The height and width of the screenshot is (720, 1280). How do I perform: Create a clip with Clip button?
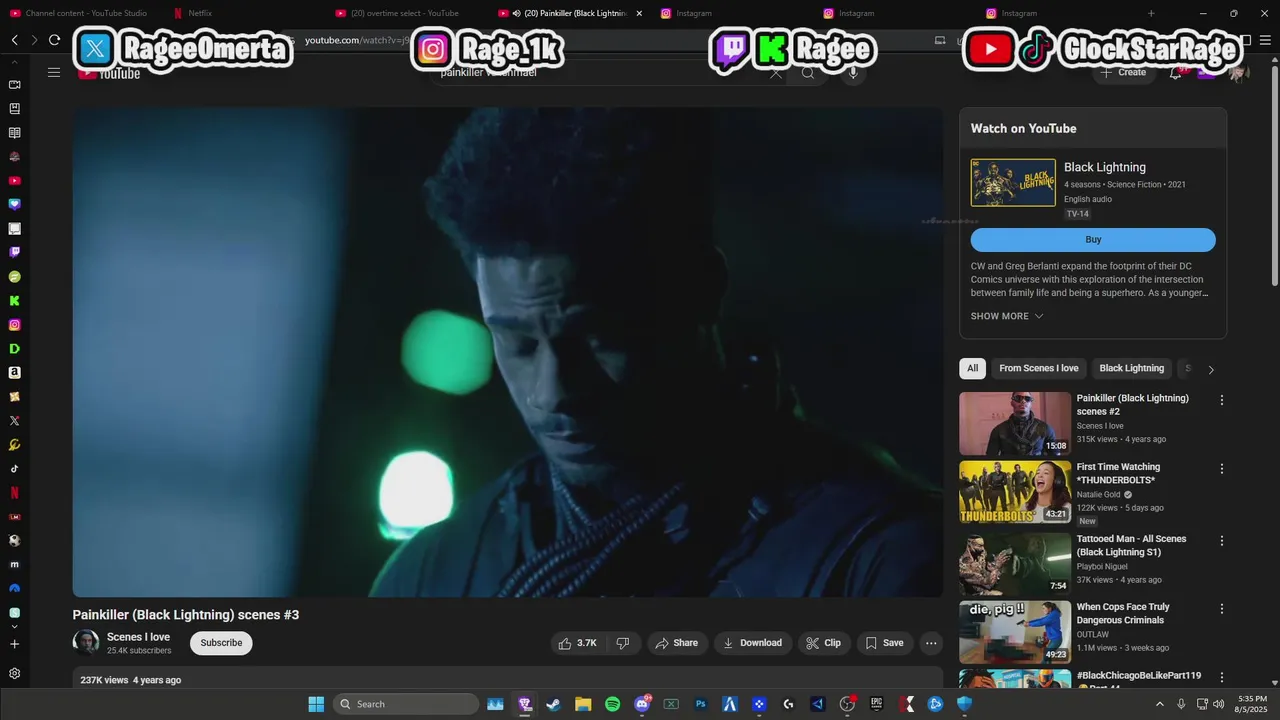[x=824, y=643]
